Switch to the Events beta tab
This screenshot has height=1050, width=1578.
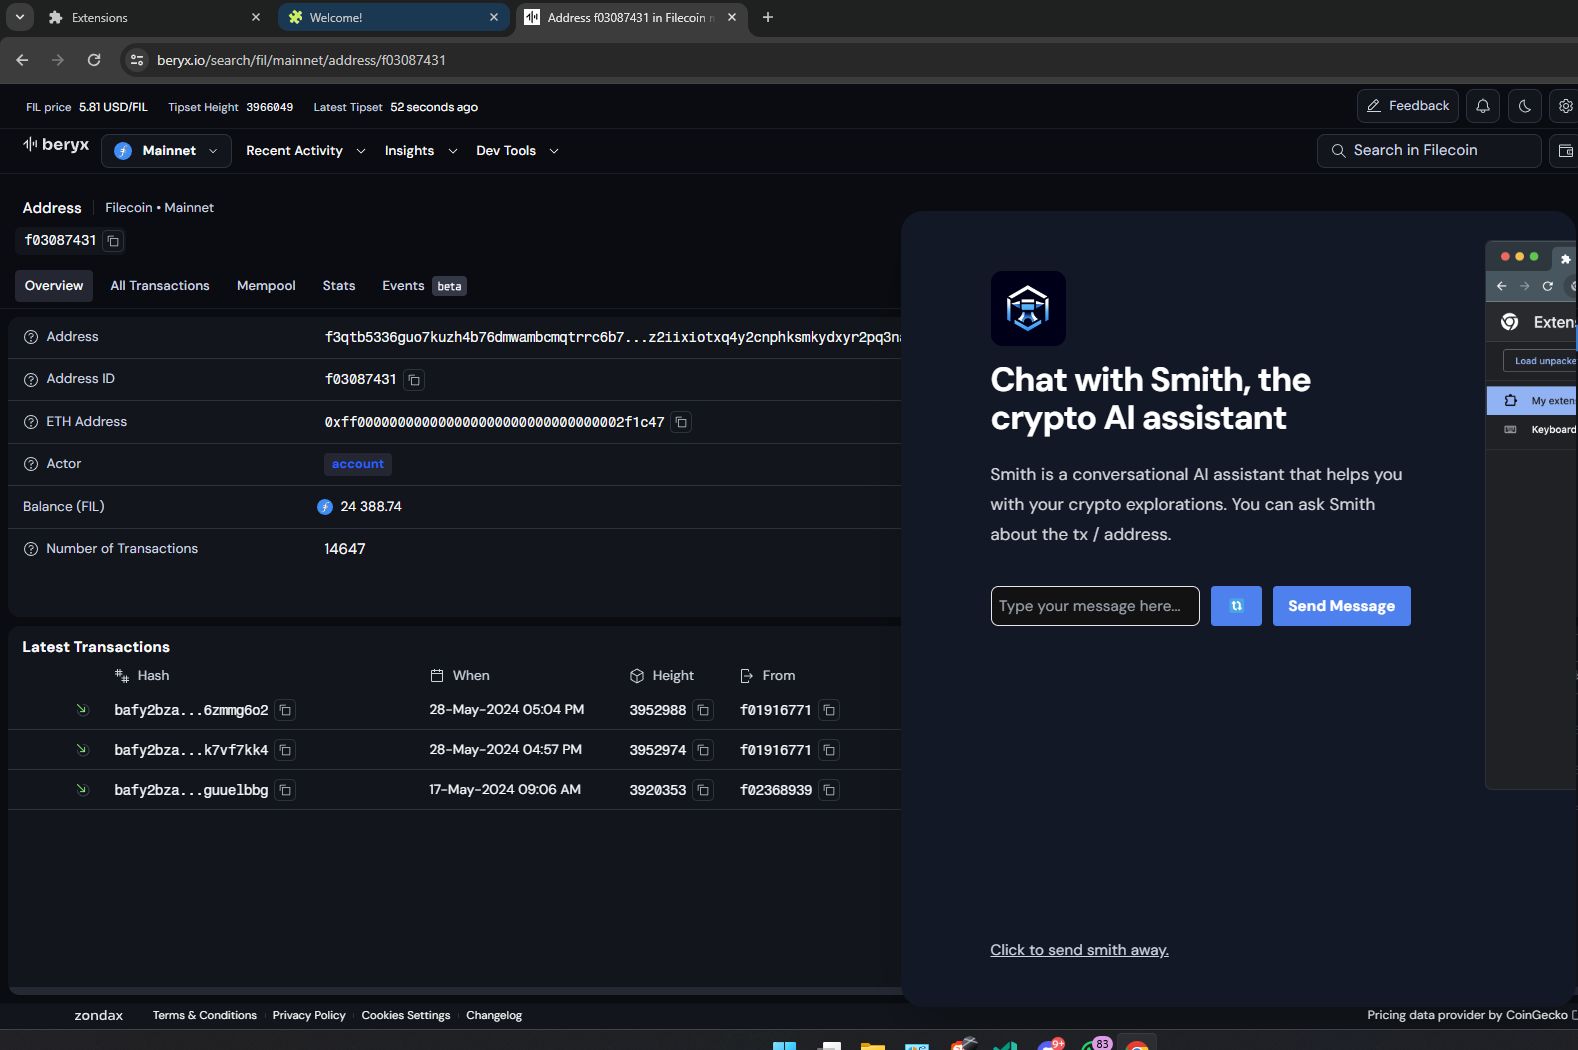click(x=424, y=286)
